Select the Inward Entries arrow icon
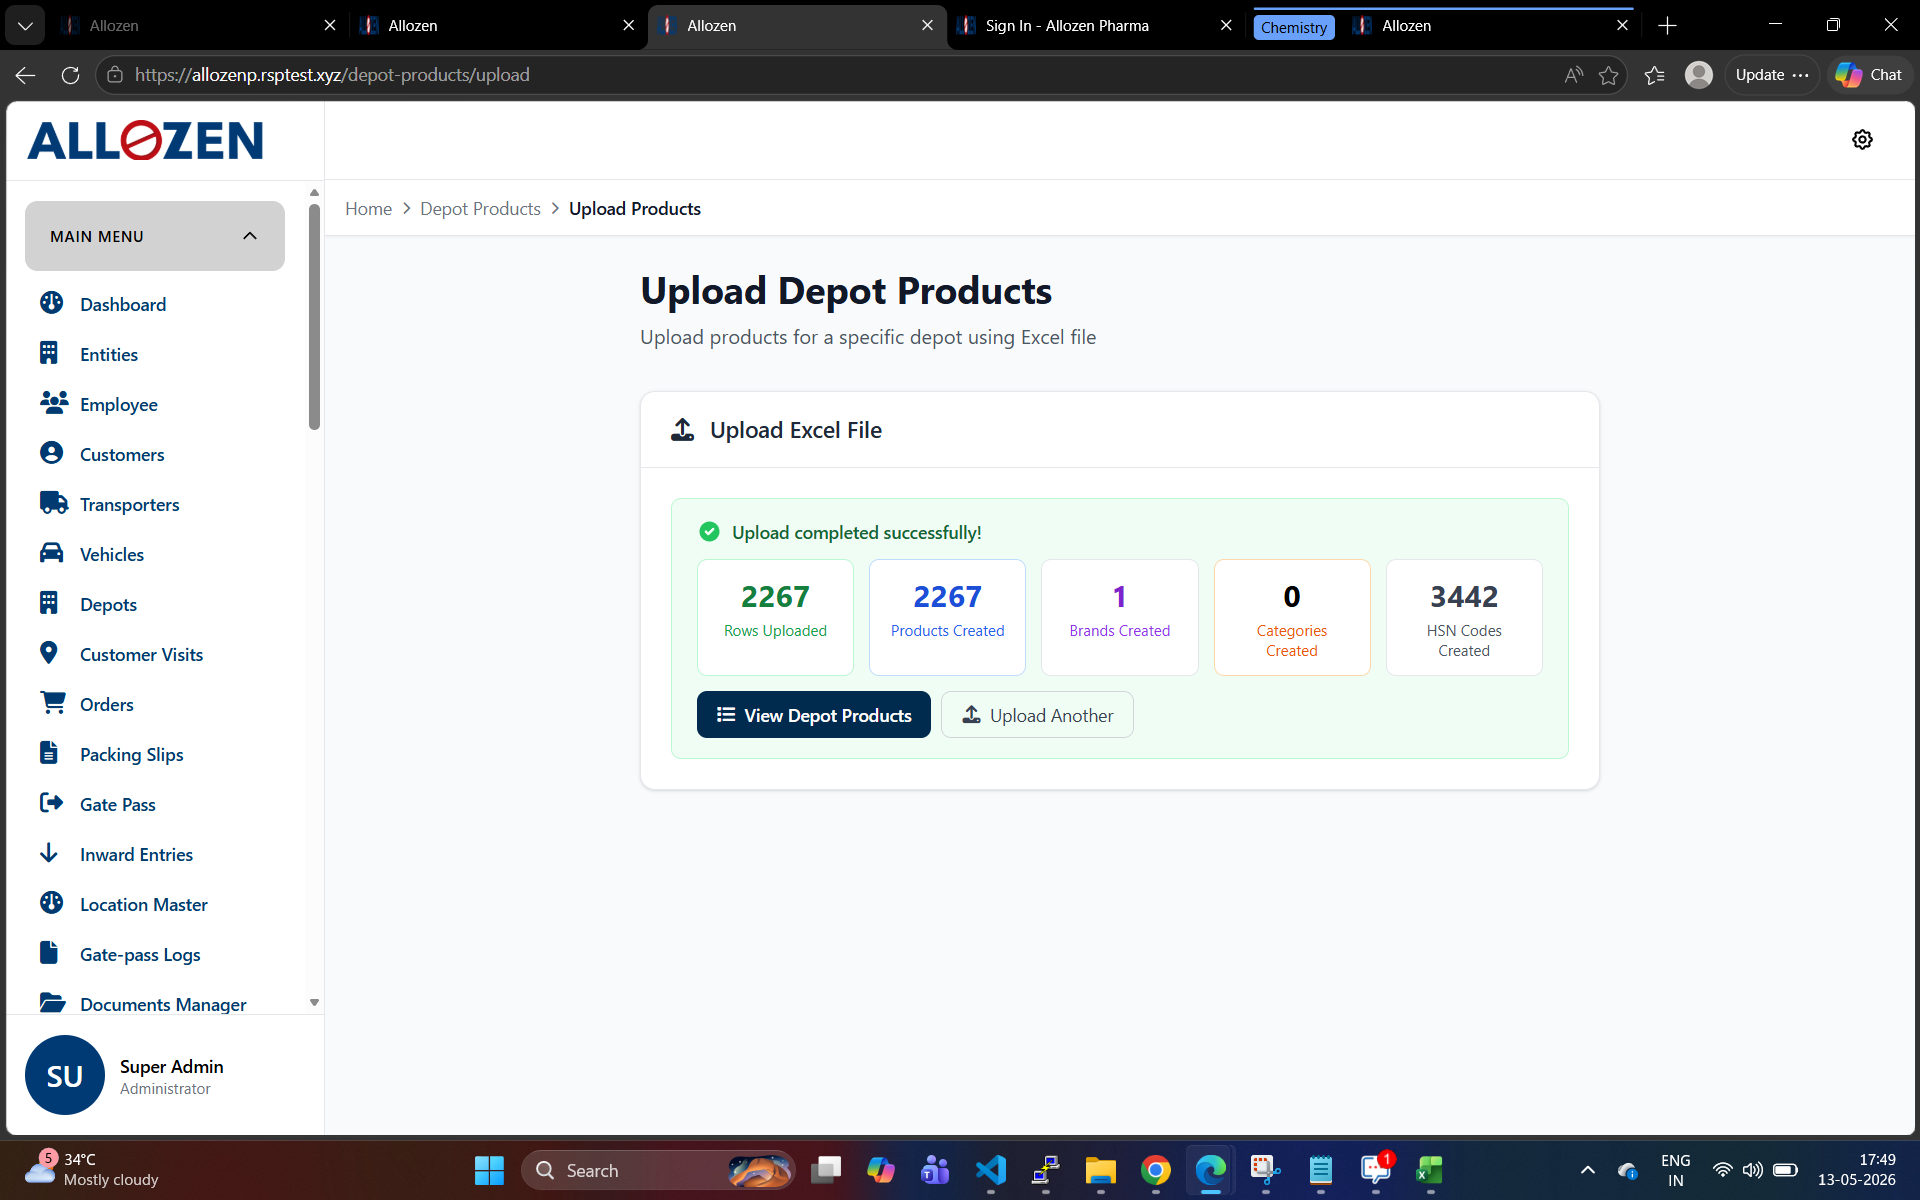 48,853
